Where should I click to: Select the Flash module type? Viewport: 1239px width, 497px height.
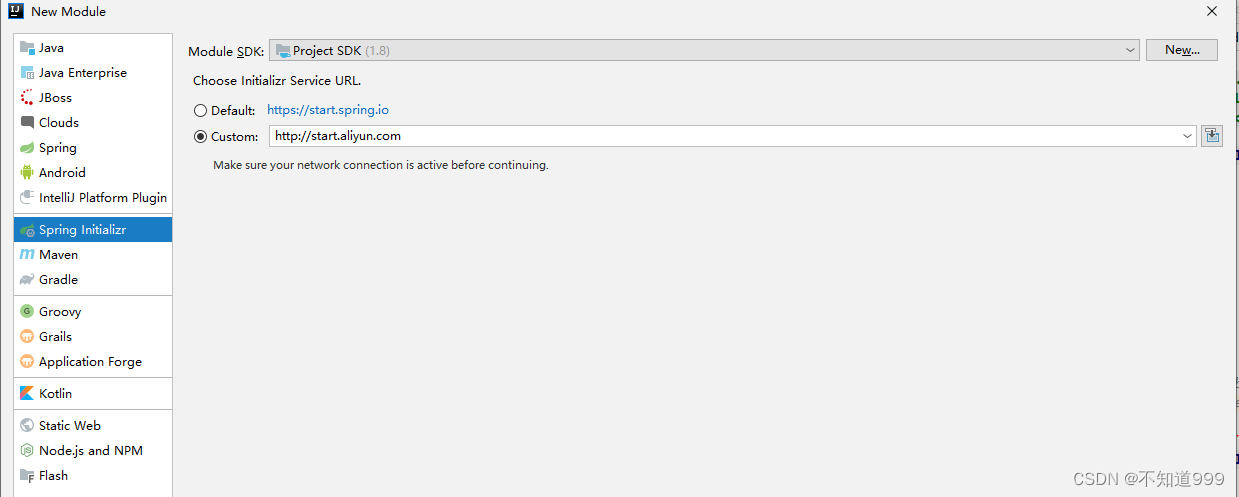[93, 476]
